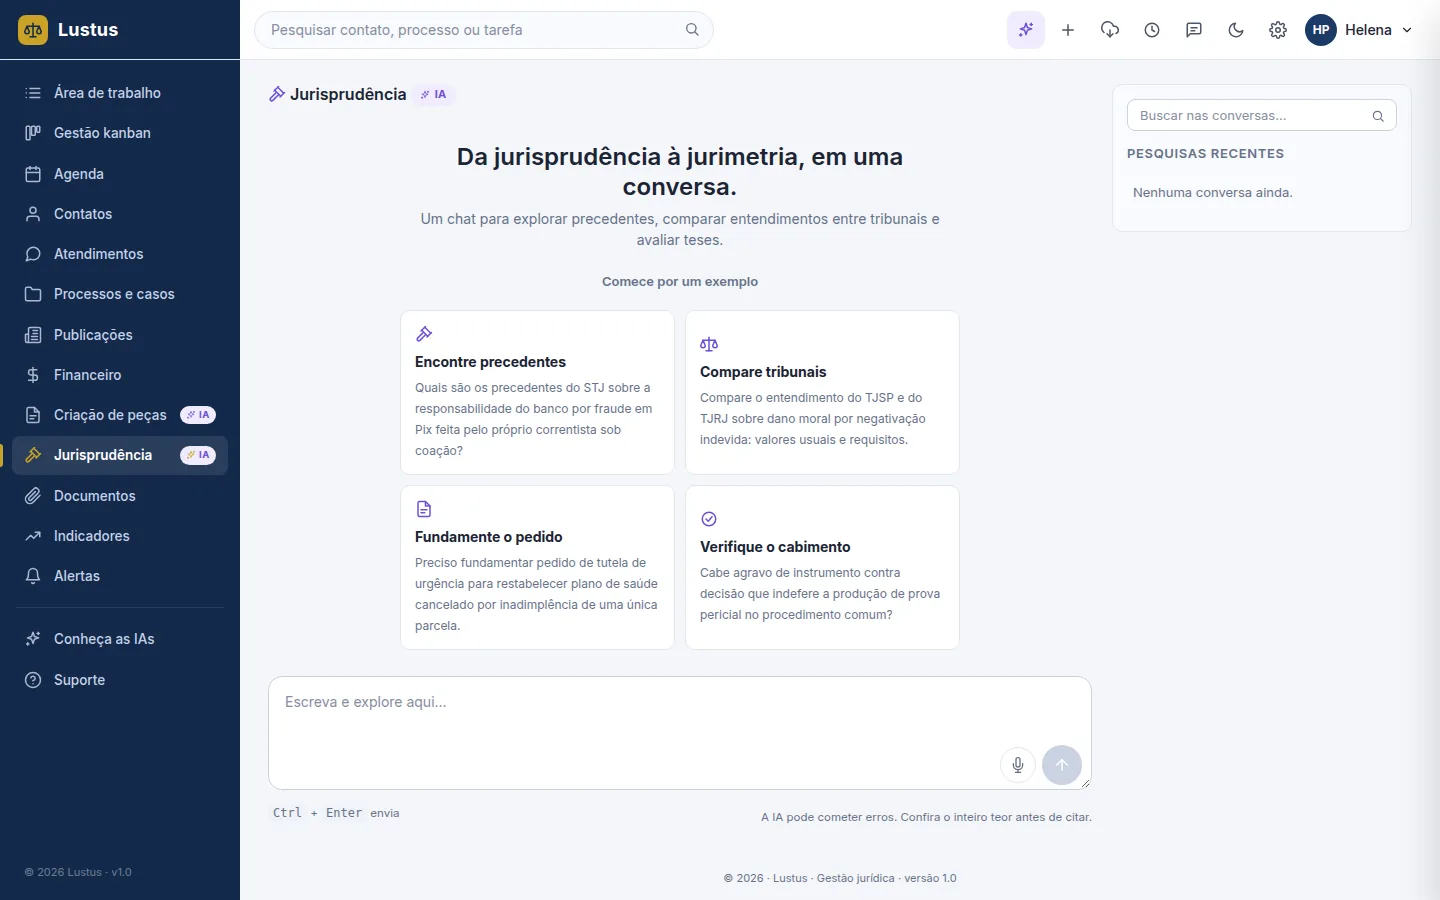1440x900 pixels.
Task: Navigate to Processos e casos
Action: [x=120, y=294]
